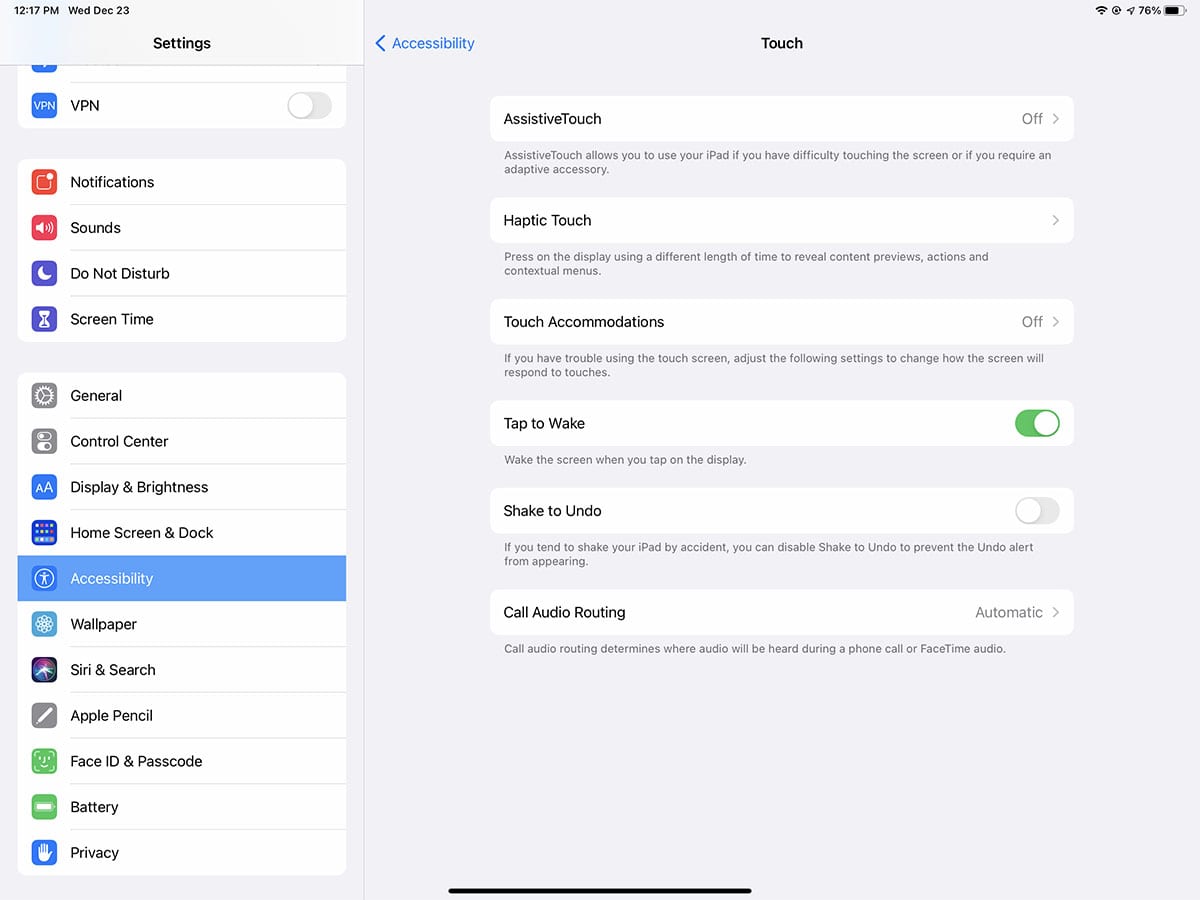Tap the Wi-Fi status icon

pos(1102,10)
